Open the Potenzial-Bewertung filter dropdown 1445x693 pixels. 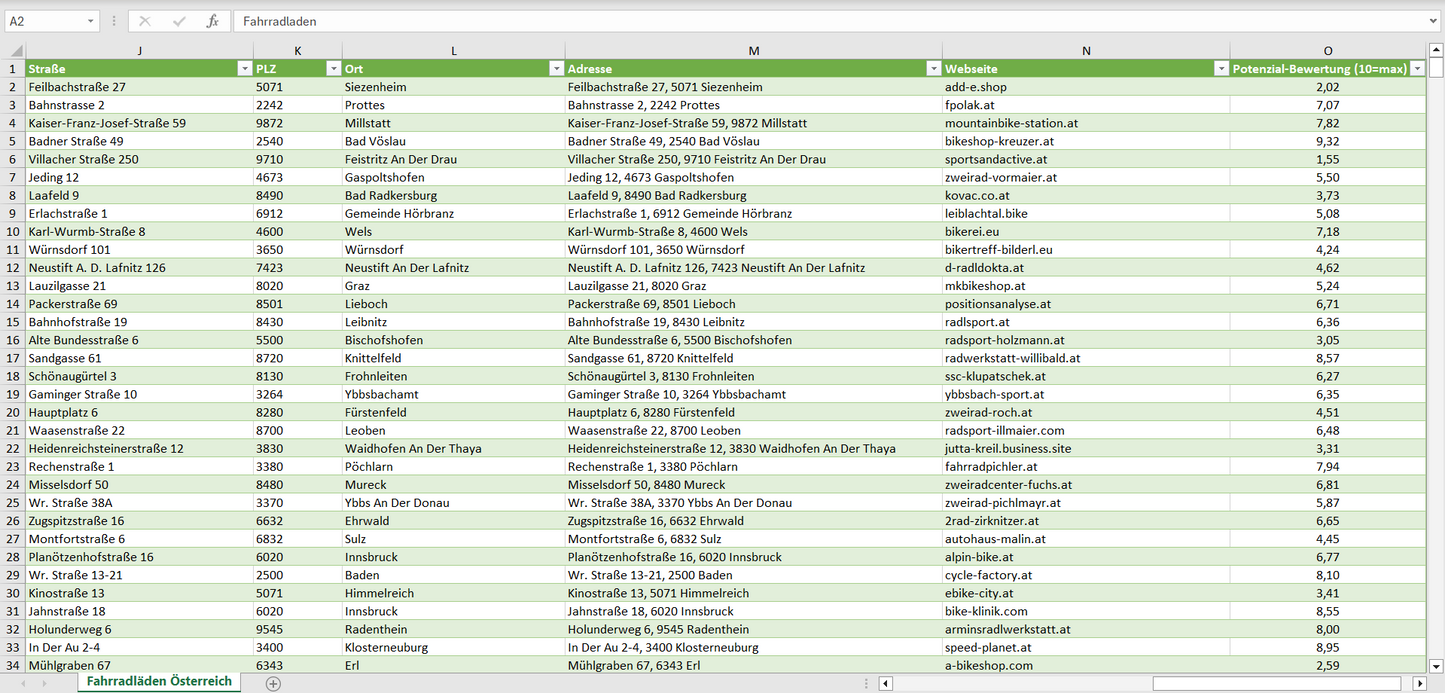[x=1416, y=69]
